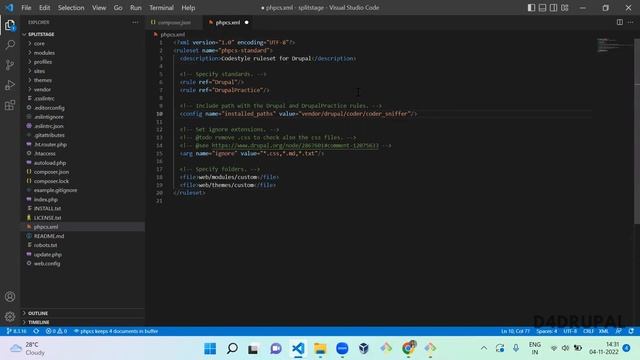Open the Extensions view

coord(10,105)
